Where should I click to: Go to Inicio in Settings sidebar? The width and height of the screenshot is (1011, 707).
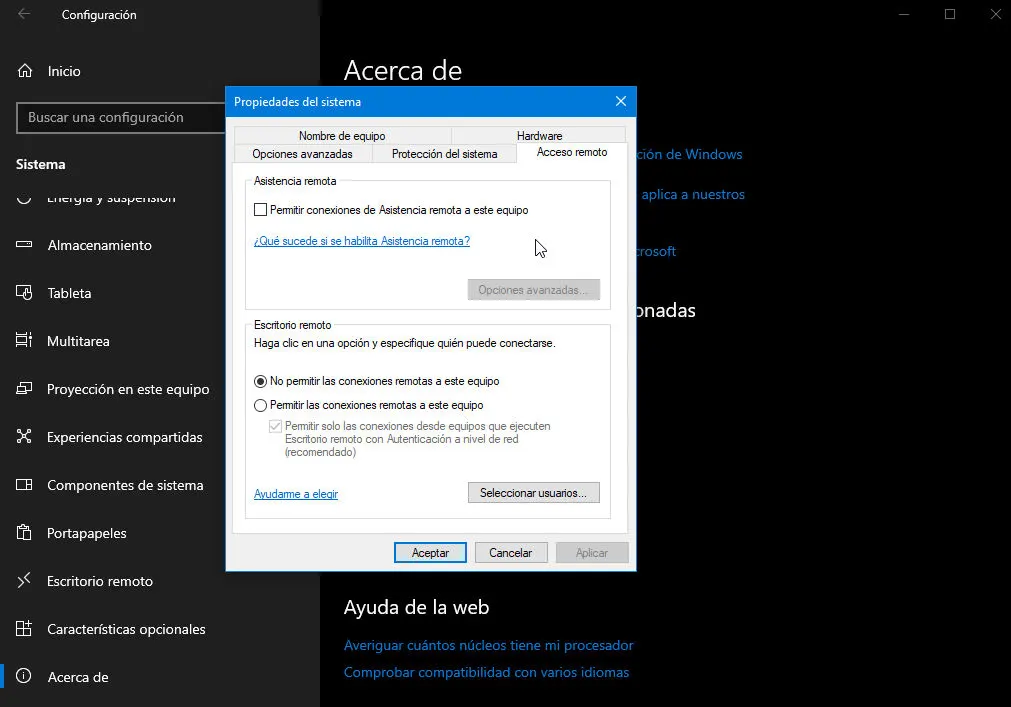point(160,71)
